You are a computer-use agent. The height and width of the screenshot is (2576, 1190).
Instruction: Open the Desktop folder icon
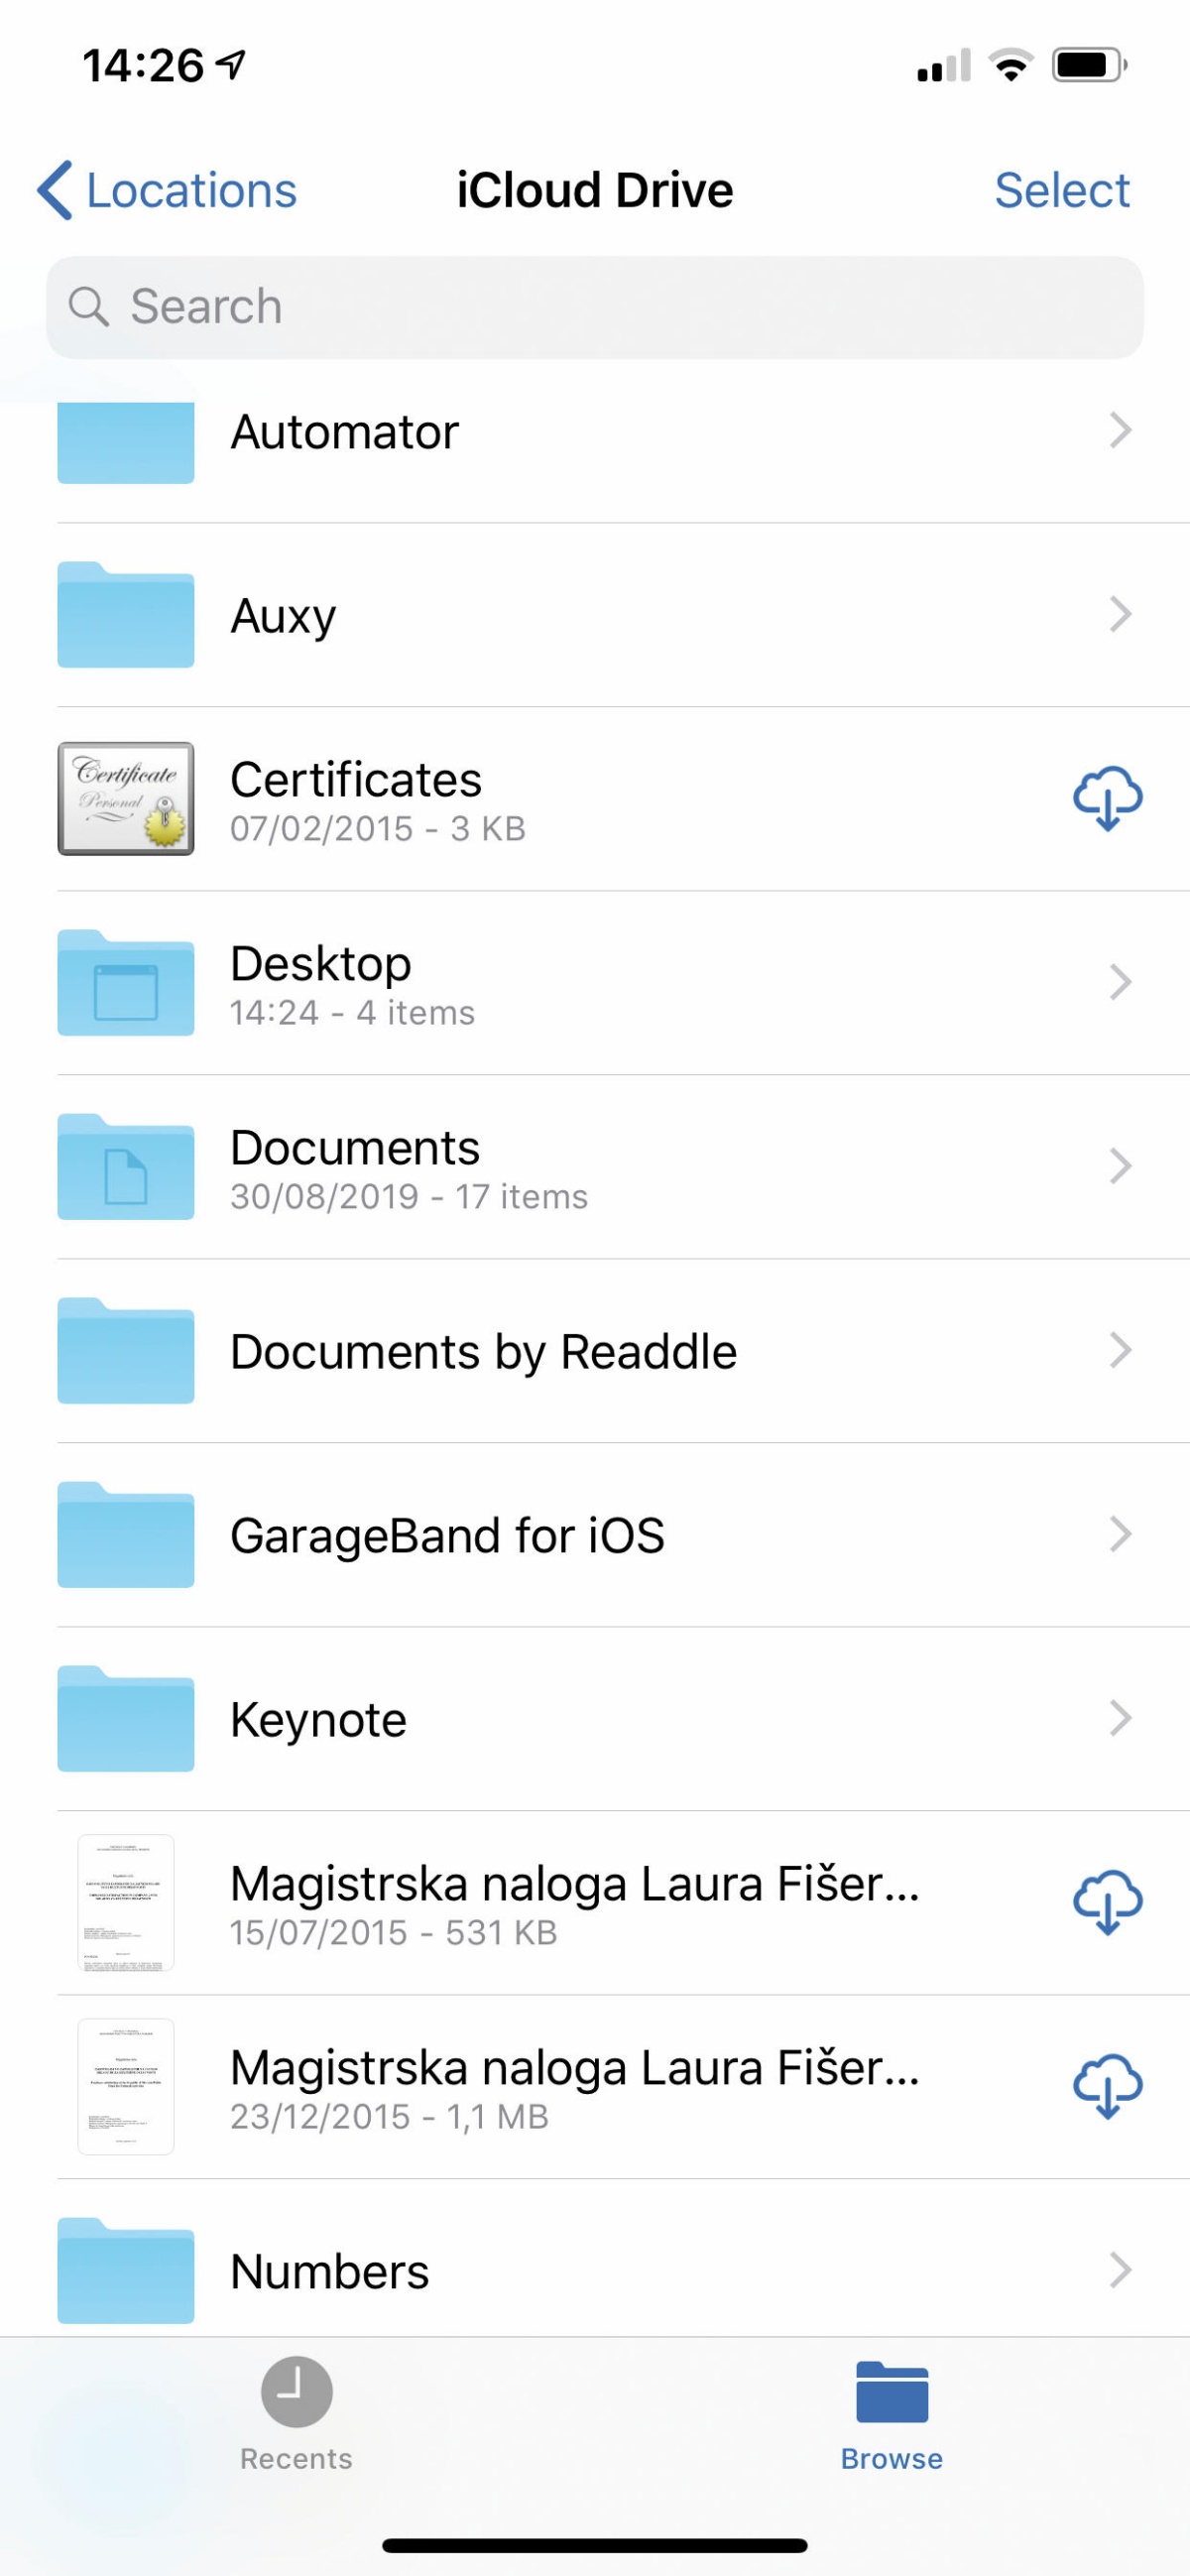click(125, 982)
